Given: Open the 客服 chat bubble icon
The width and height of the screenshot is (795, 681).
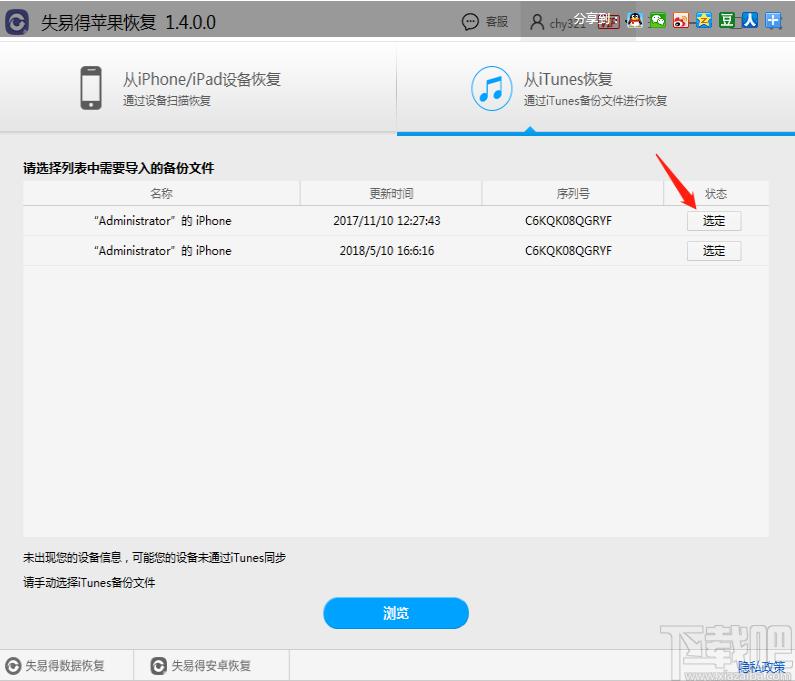Looking at the screenshot, I should click(x=470, y=22).
